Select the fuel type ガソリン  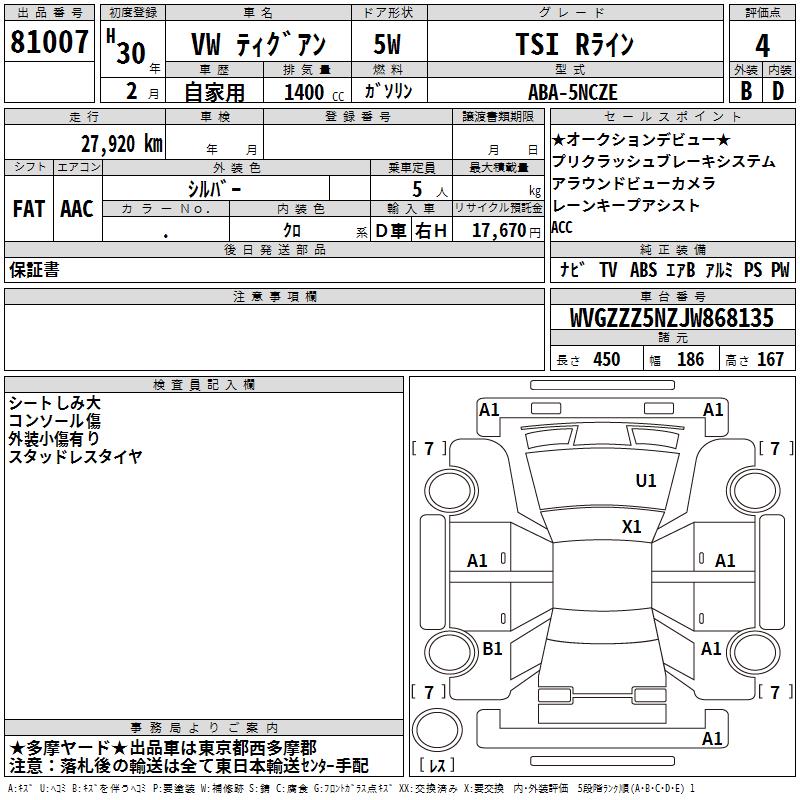coord(388,91)
